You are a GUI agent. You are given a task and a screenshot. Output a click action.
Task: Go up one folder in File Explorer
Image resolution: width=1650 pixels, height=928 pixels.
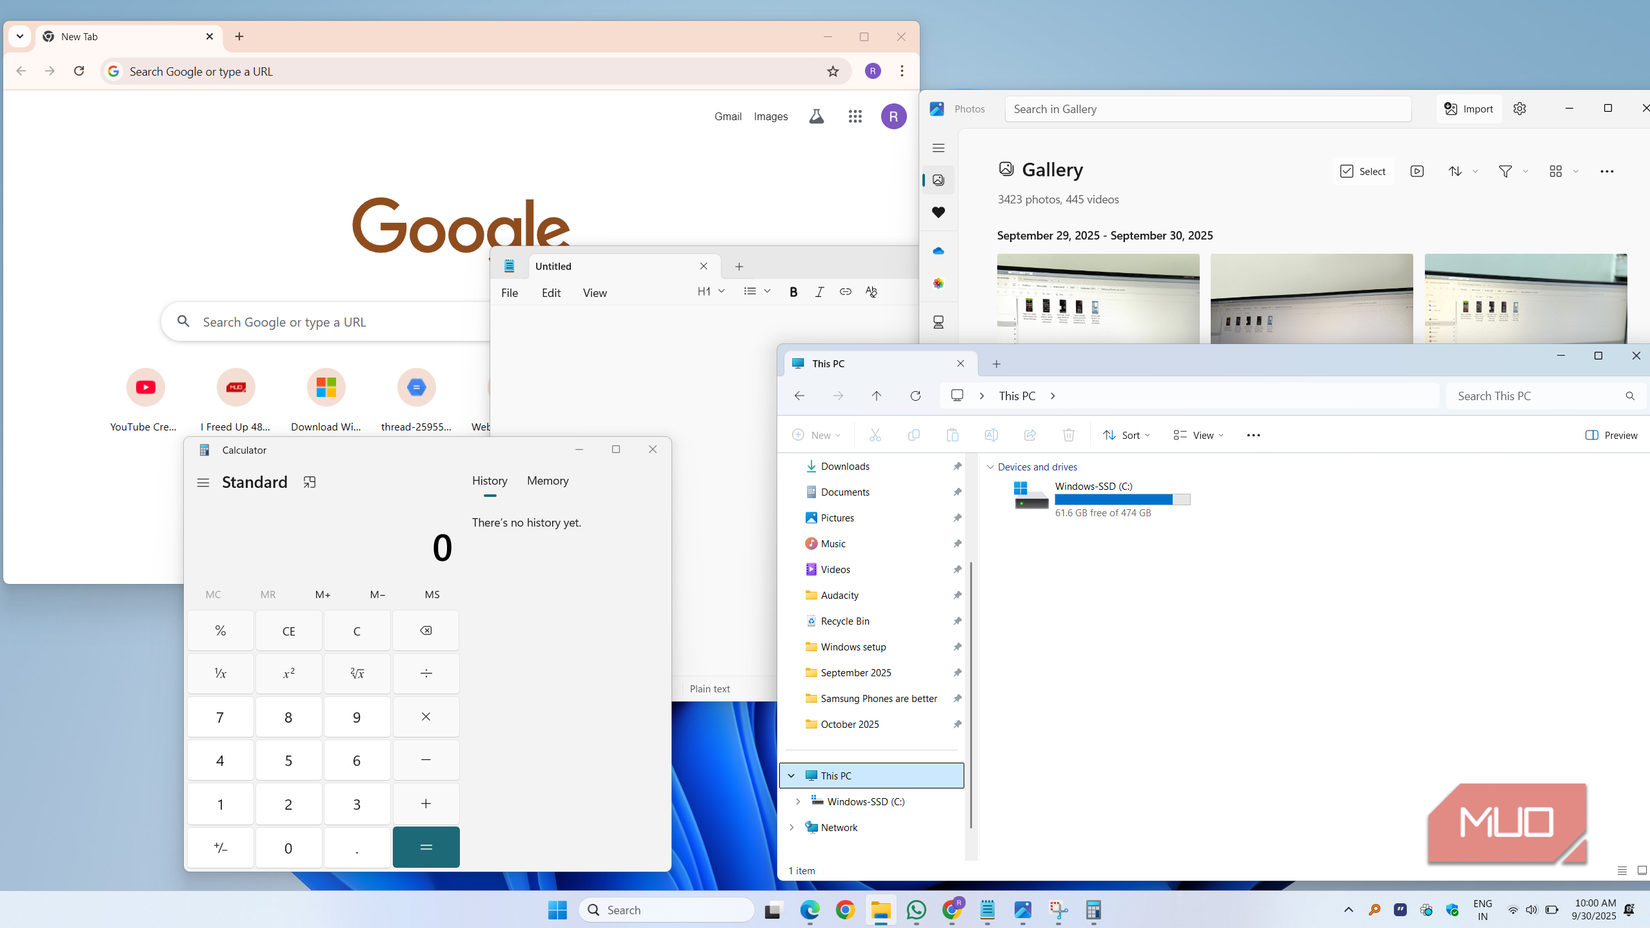click(x=877, y=396)
